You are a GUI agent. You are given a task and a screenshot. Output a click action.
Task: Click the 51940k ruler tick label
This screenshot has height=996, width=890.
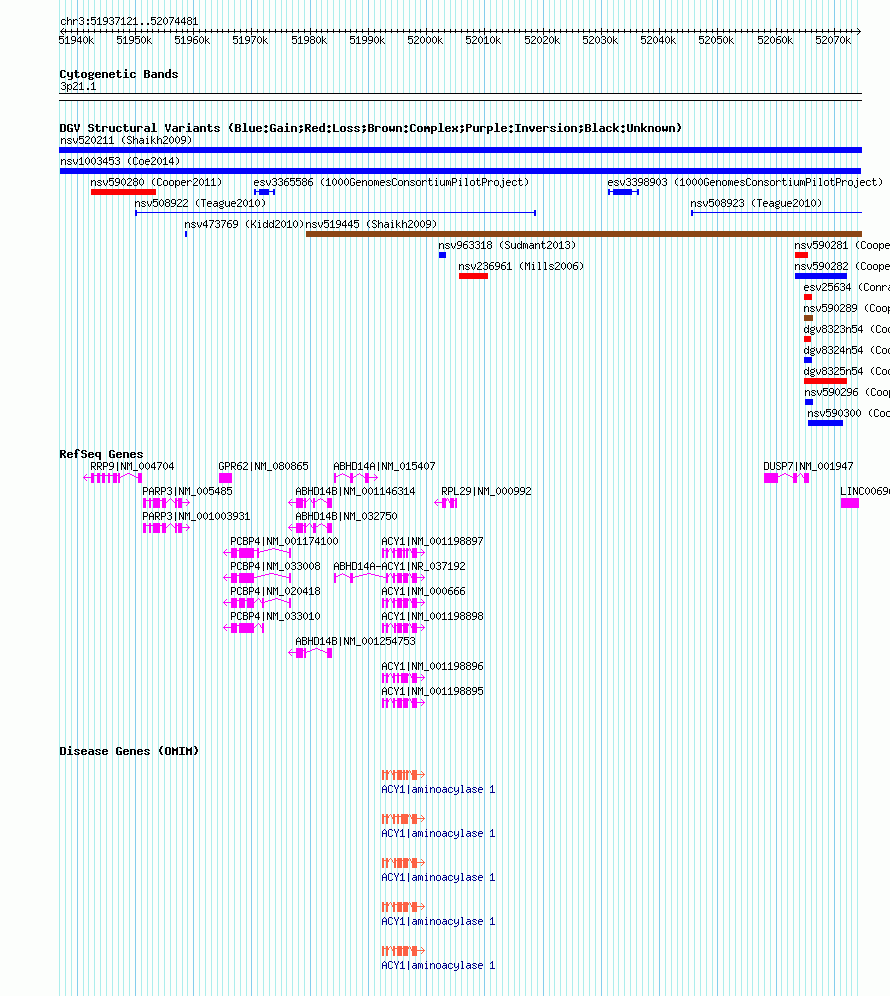pyautogui.click(x=76, y=40)
